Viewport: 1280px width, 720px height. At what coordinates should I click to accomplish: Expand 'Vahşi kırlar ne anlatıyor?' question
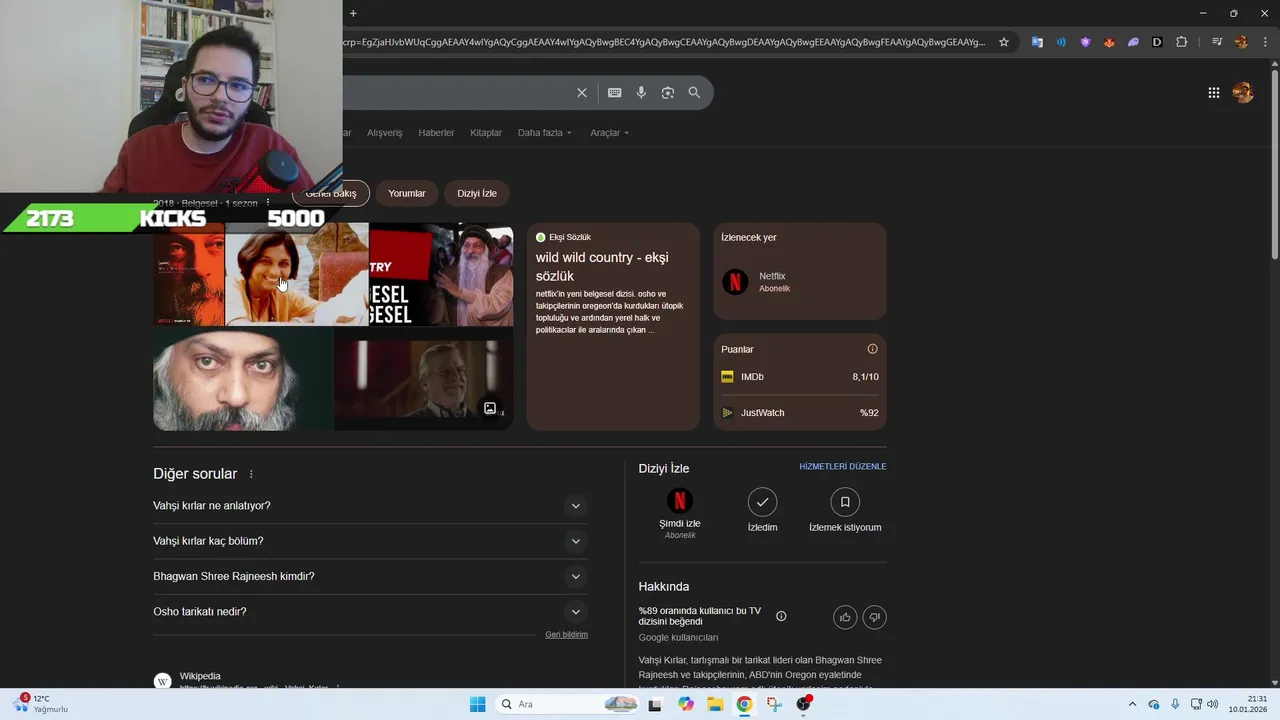[370, 506]
